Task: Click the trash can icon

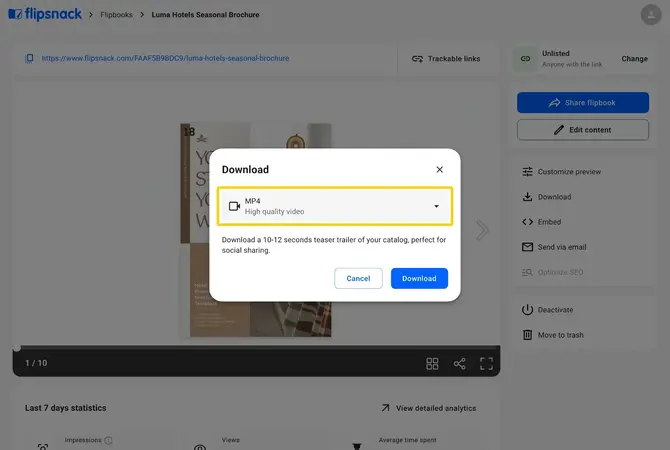Action: [x=527, y=335]
